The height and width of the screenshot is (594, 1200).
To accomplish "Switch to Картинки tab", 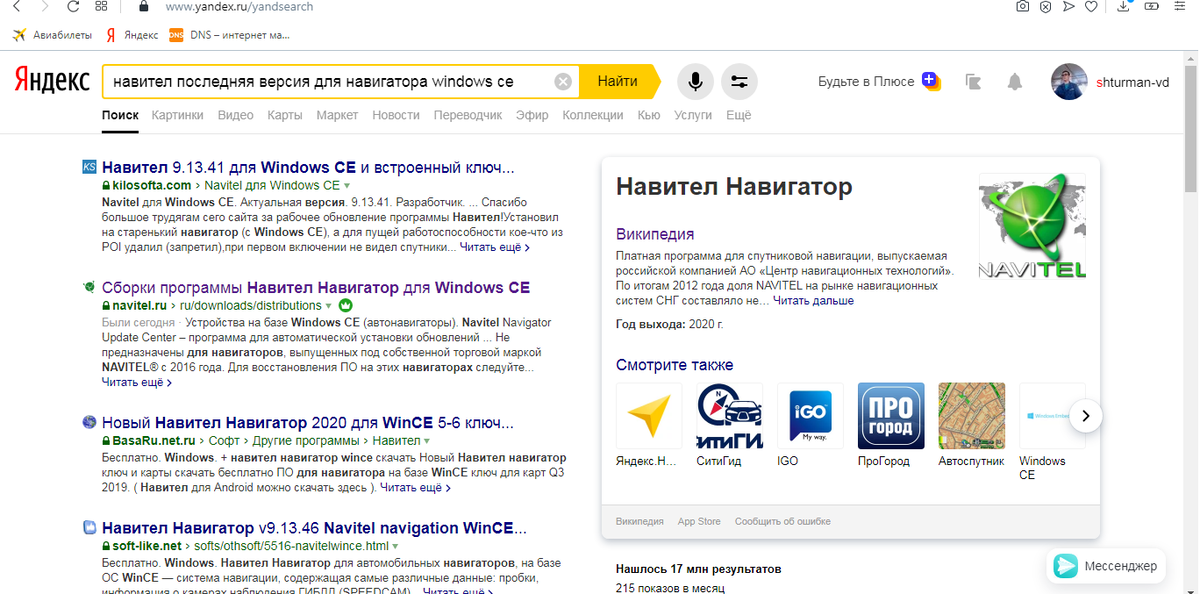I will 177,115.
